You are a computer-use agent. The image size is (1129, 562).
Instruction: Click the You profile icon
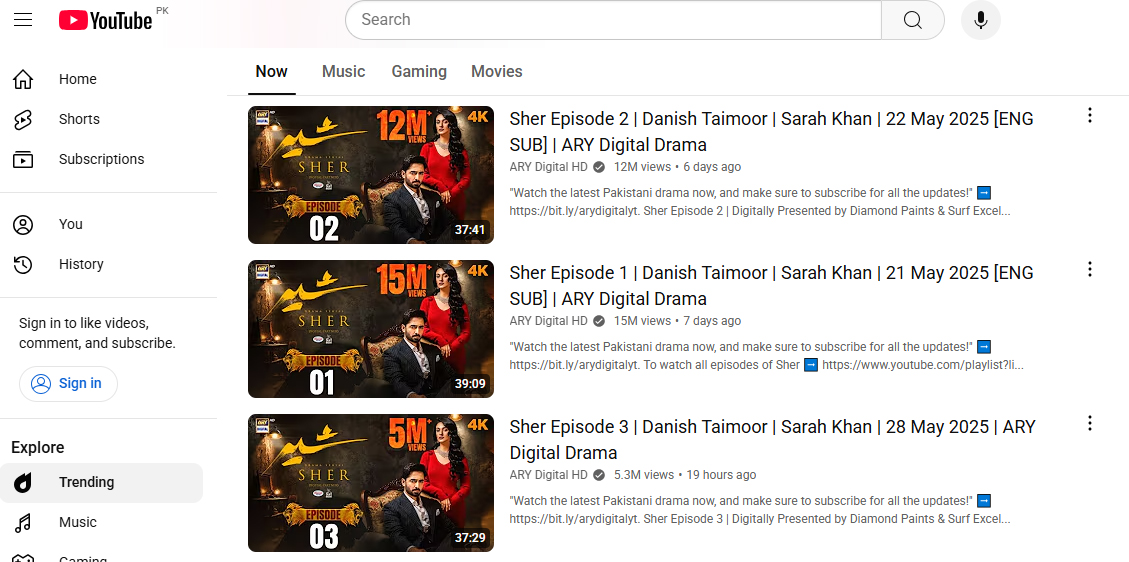pos(23,225)
